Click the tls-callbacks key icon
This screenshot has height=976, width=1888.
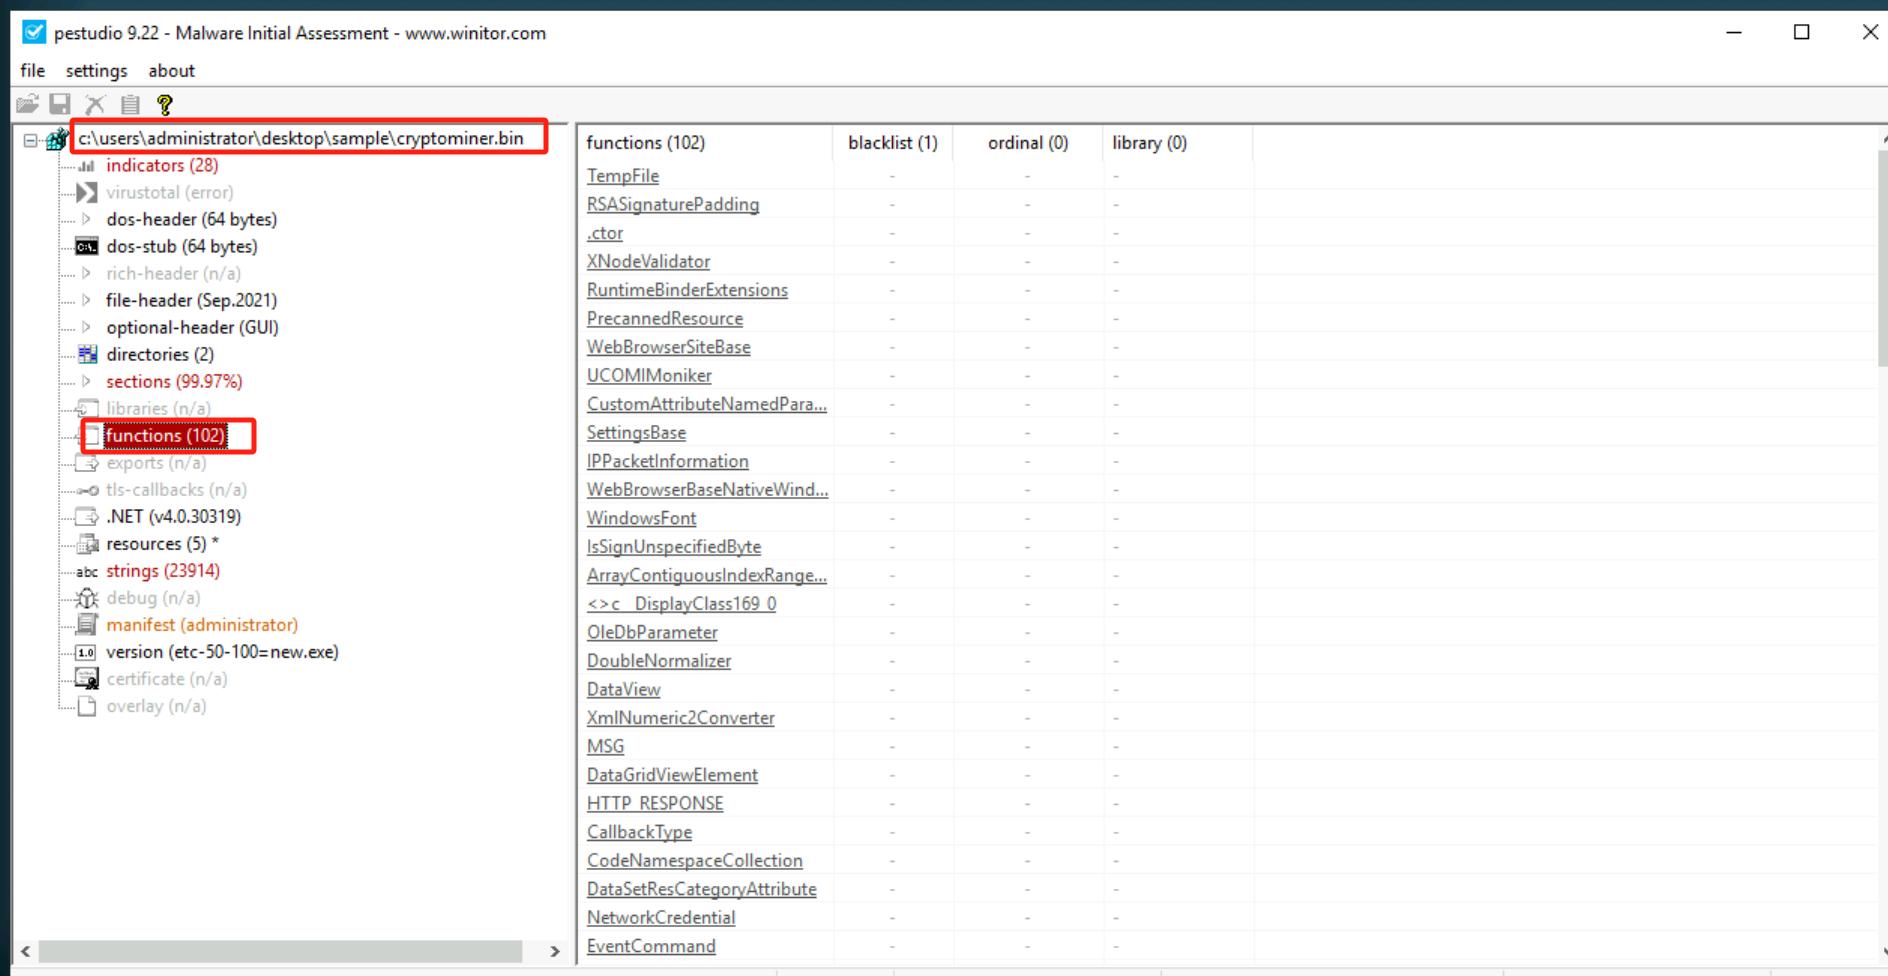(x=88, y=490)
